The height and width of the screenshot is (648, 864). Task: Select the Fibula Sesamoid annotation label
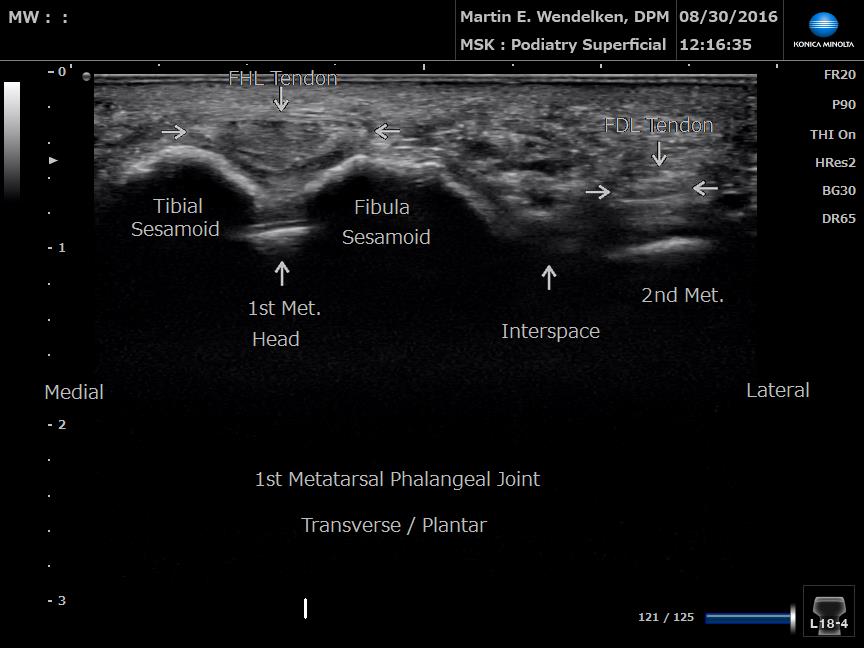point(385,222)
